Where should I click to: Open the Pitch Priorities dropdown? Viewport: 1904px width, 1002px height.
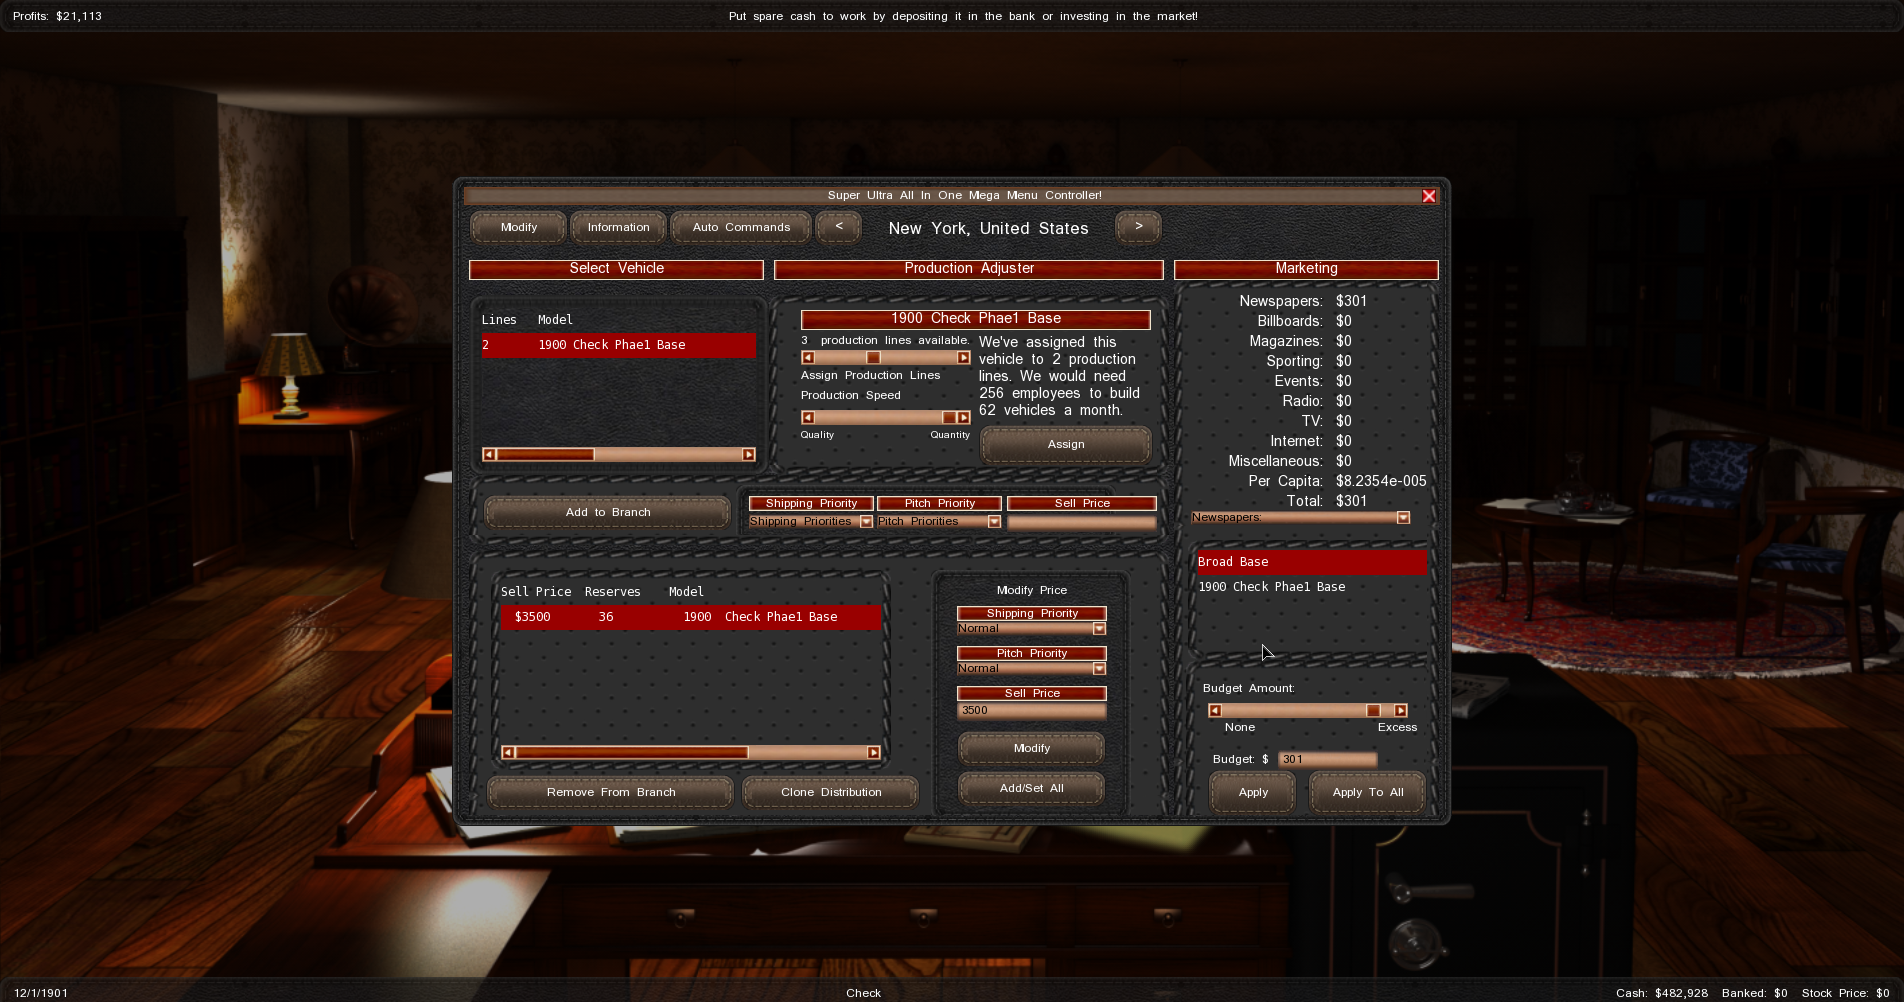pos(993,522)
